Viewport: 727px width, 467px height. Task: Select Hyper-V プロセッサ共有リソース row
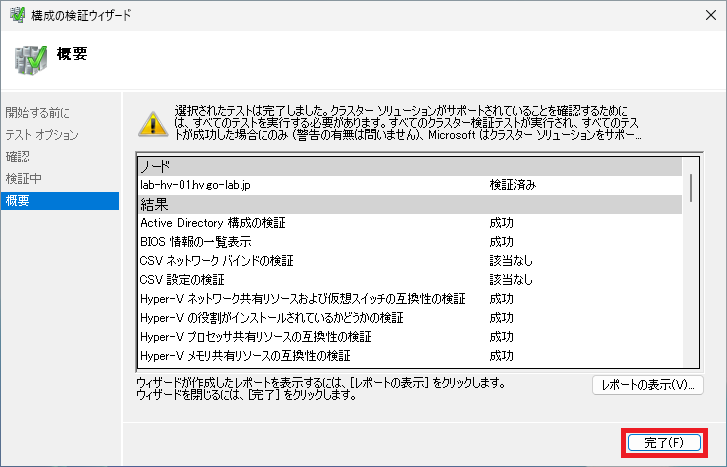point(410,337)
